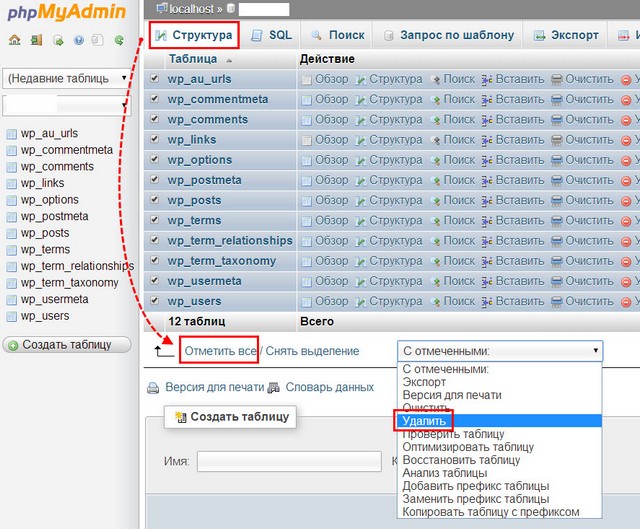Switch to the Структура tab
Image resolution: width=640 pixels, height=529 pixels.
[x=194, y=35]
